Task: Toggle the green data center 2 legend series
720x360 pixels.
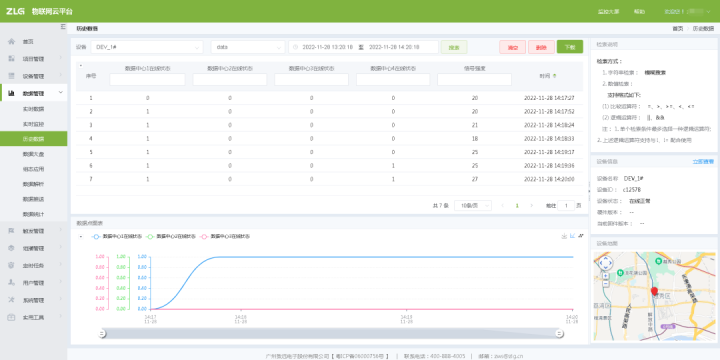Action: (x=171, y=237)
